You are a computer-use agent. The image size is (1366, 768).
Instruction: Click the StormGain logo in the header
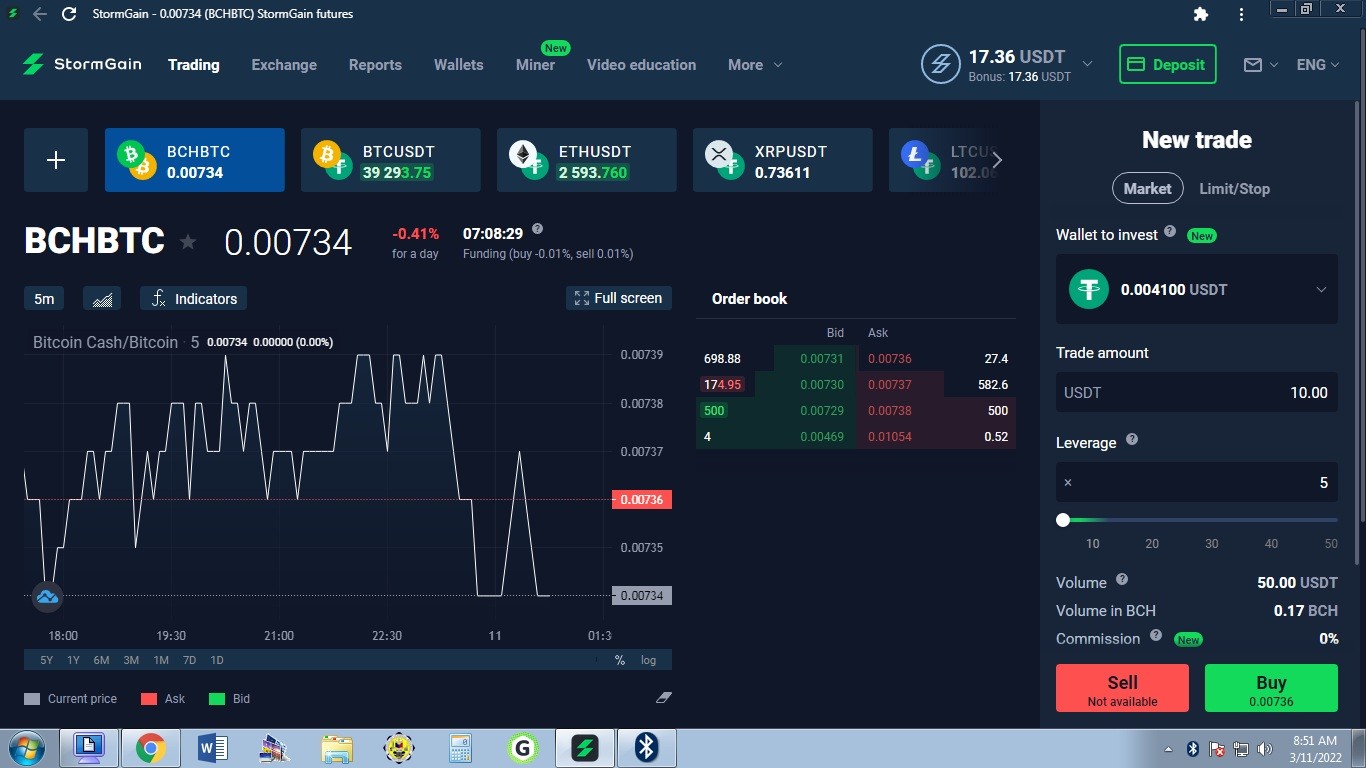pyautogui.click(x=82, y=64)
